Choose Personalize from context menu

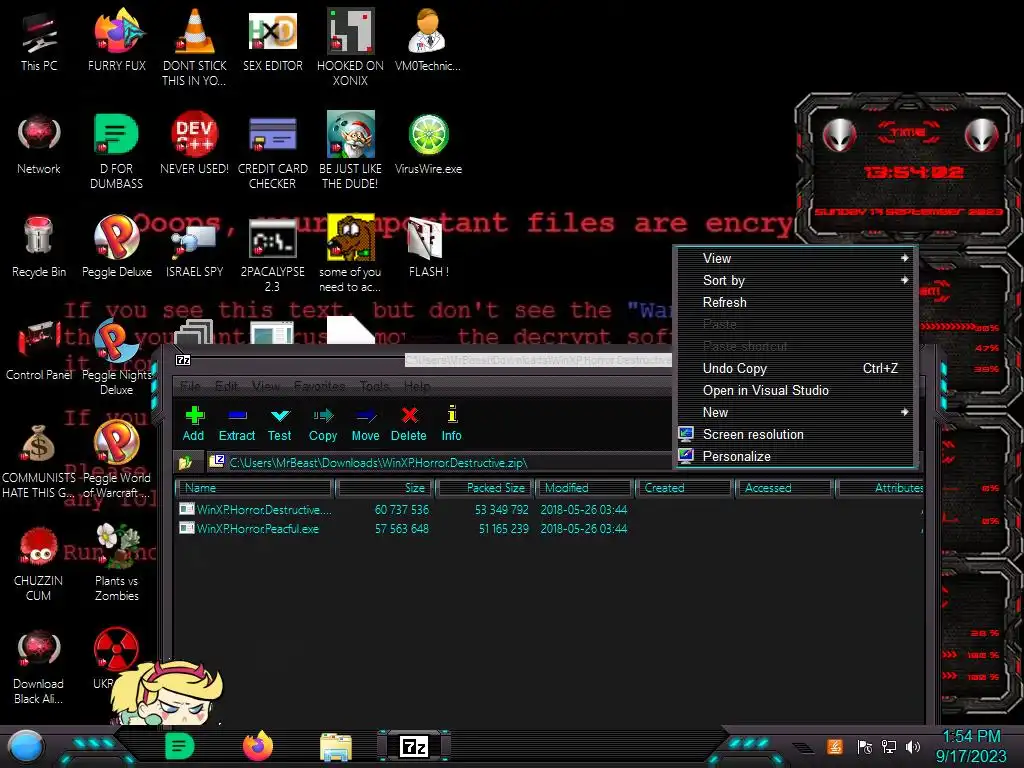pos(795,456)
